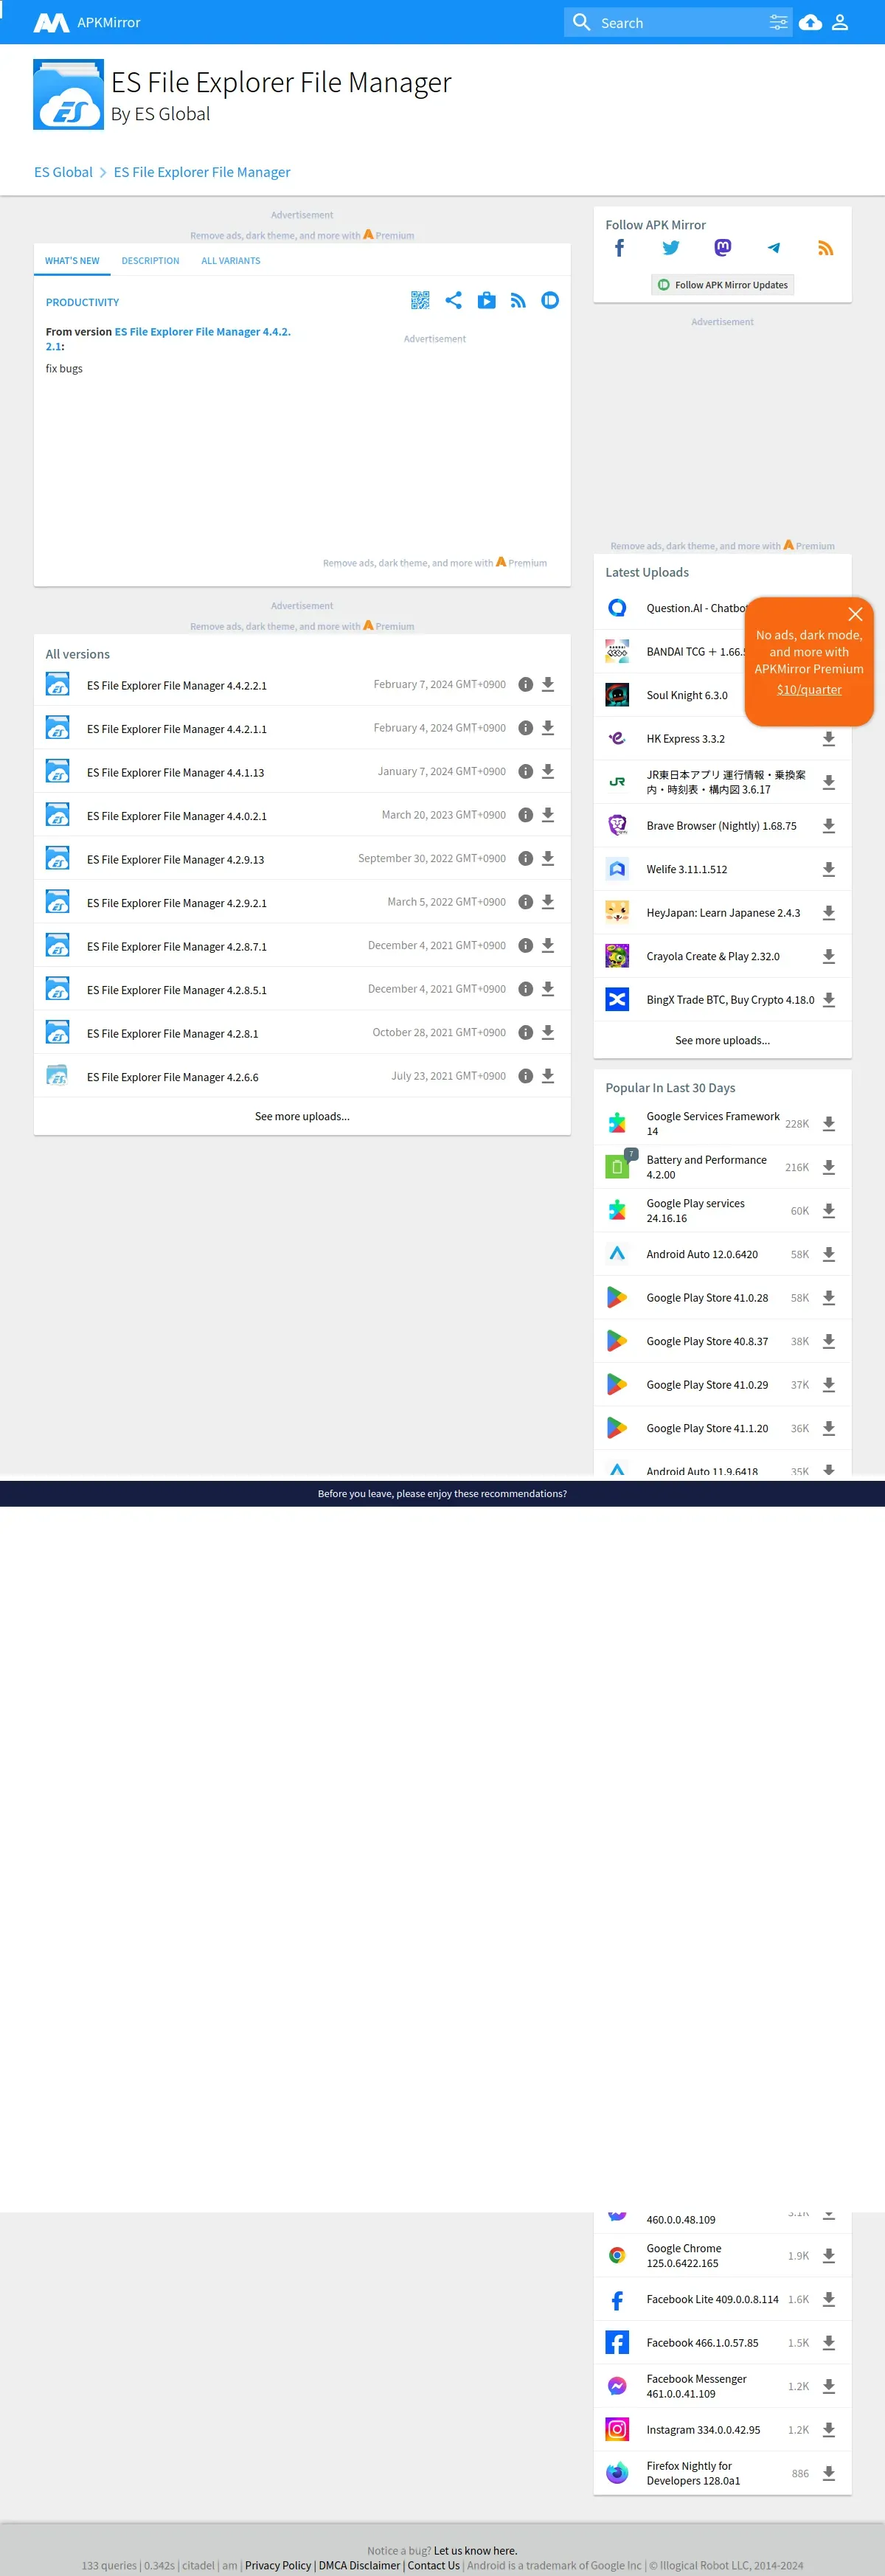Image resolution: width=885 pixels, height=2576 pixels.
Task: Click See more uploads under All versions
Action: (x=302, y=1116)
